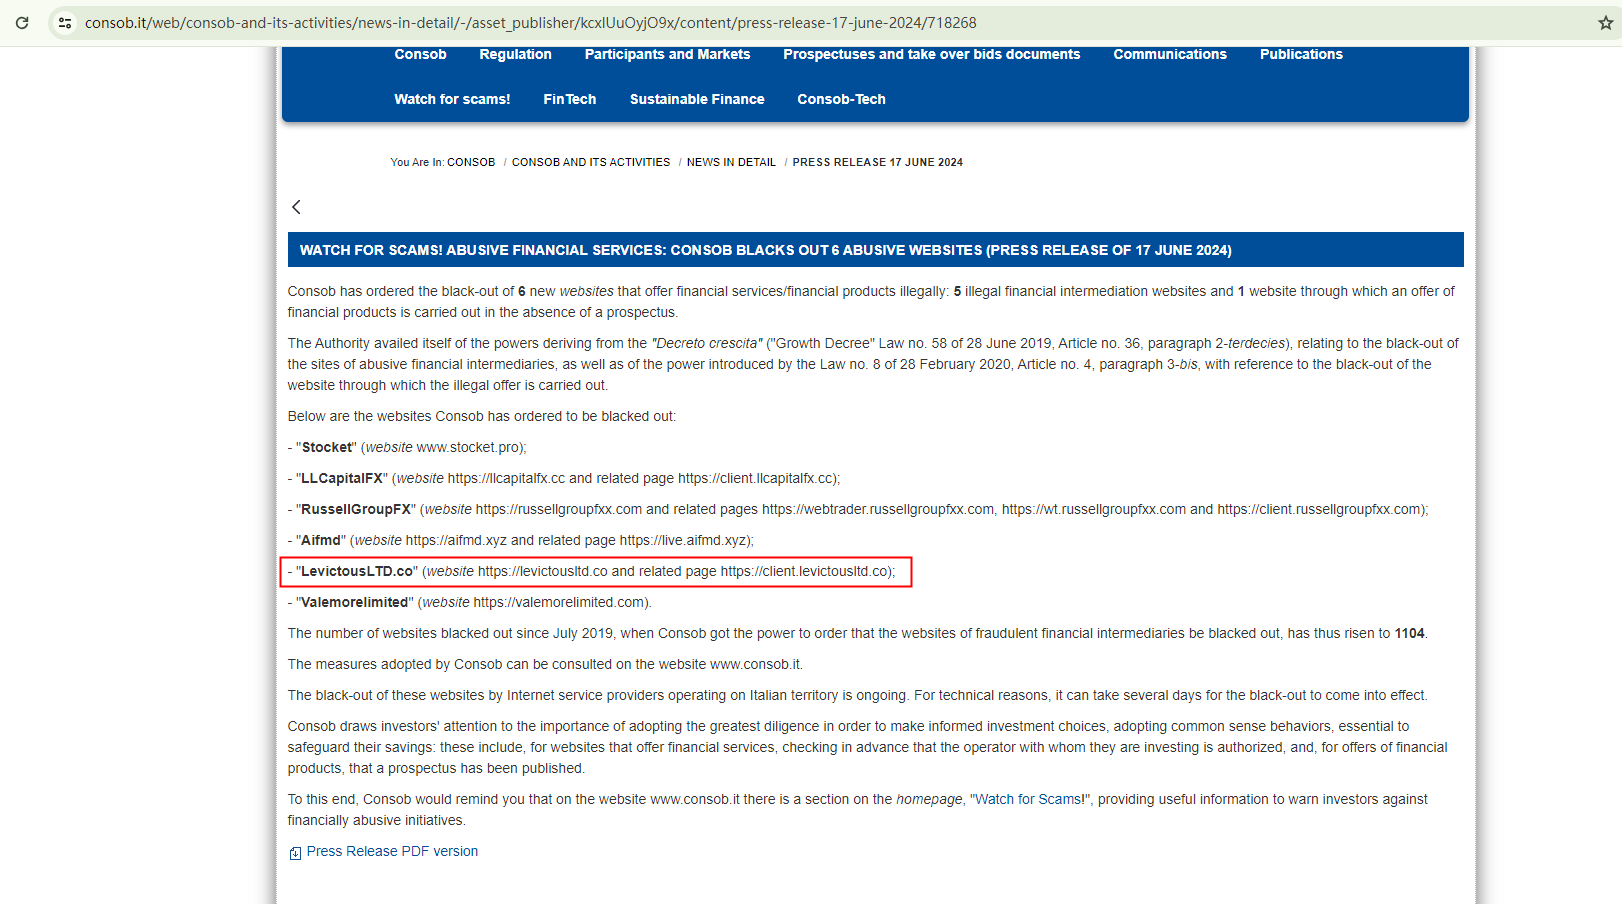Image resolution: width=1622 pixels, height=904 pixels.
Task: Bookmark this page with the star icon
Action: point(1605,23)
